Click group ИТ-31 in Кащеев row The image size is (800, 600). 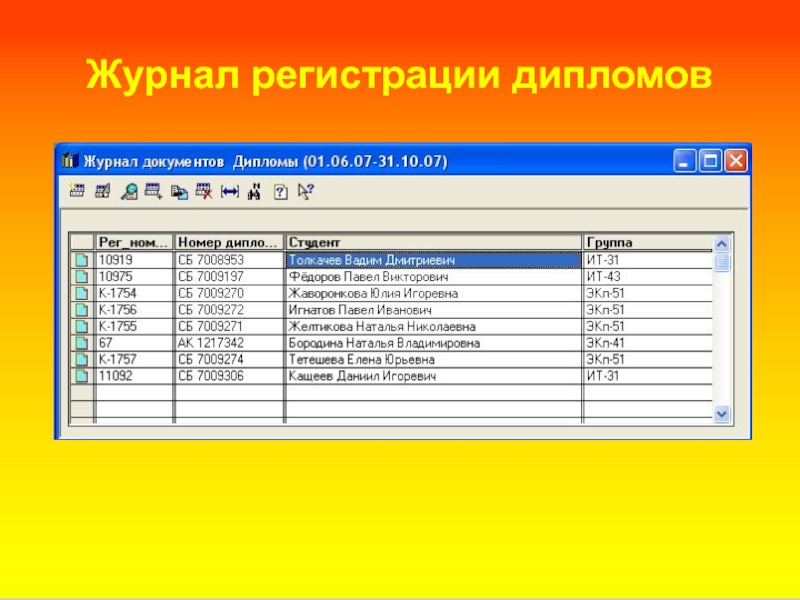(648, 376)
